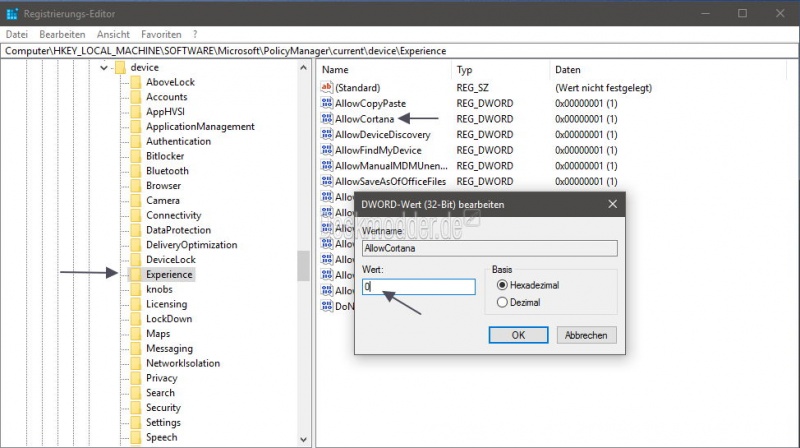The image size is (800, 448).
Task: Click the Registry Editor app icon in title bar
Action: click(12, 14)
